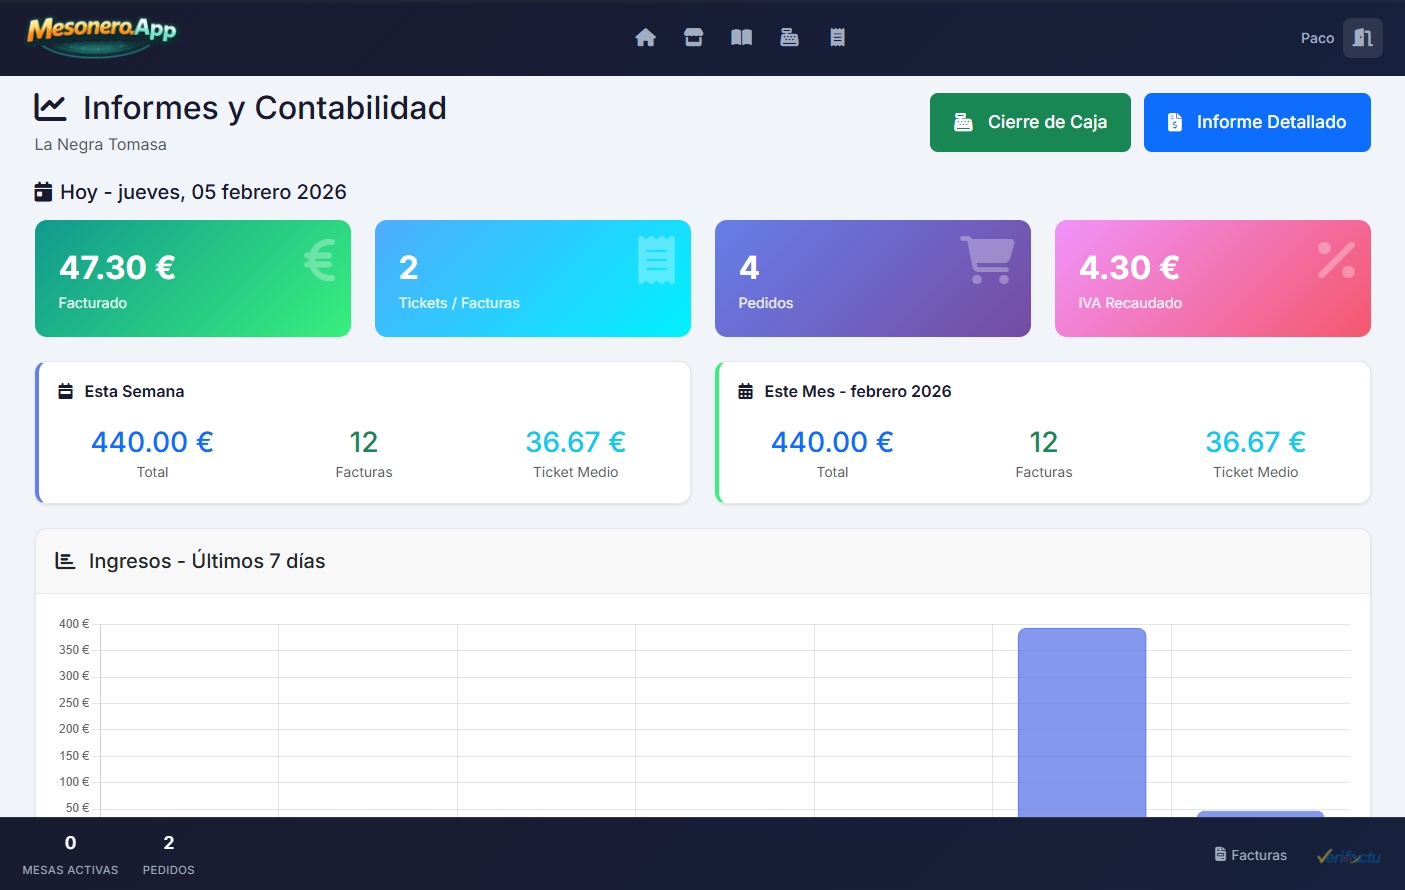Click the Mesonero.App logo
The width and height of the screenshot is (1405, 890).
click(98, 35)
